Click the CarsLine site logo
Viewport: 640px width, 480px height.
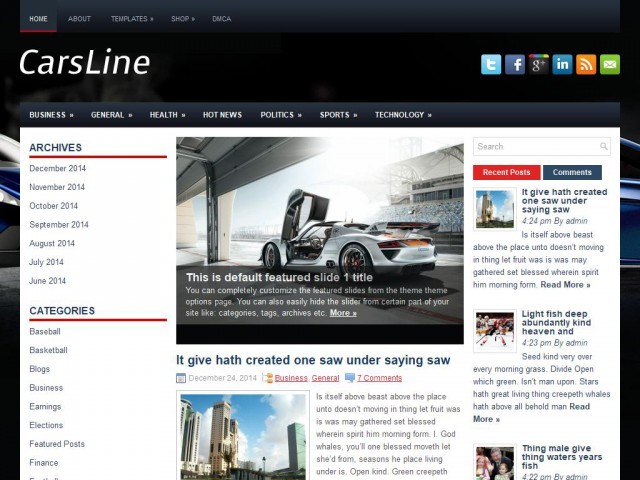coord(85,62)
